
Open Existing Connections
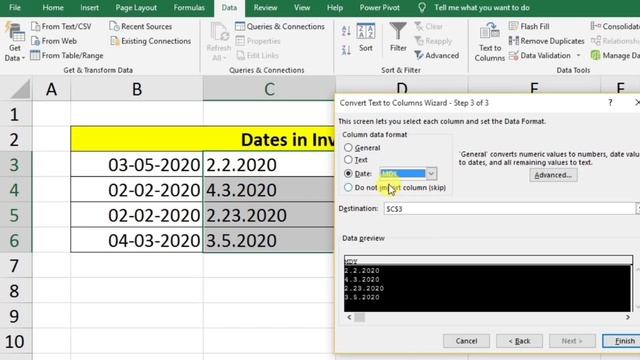click(150, 41)
